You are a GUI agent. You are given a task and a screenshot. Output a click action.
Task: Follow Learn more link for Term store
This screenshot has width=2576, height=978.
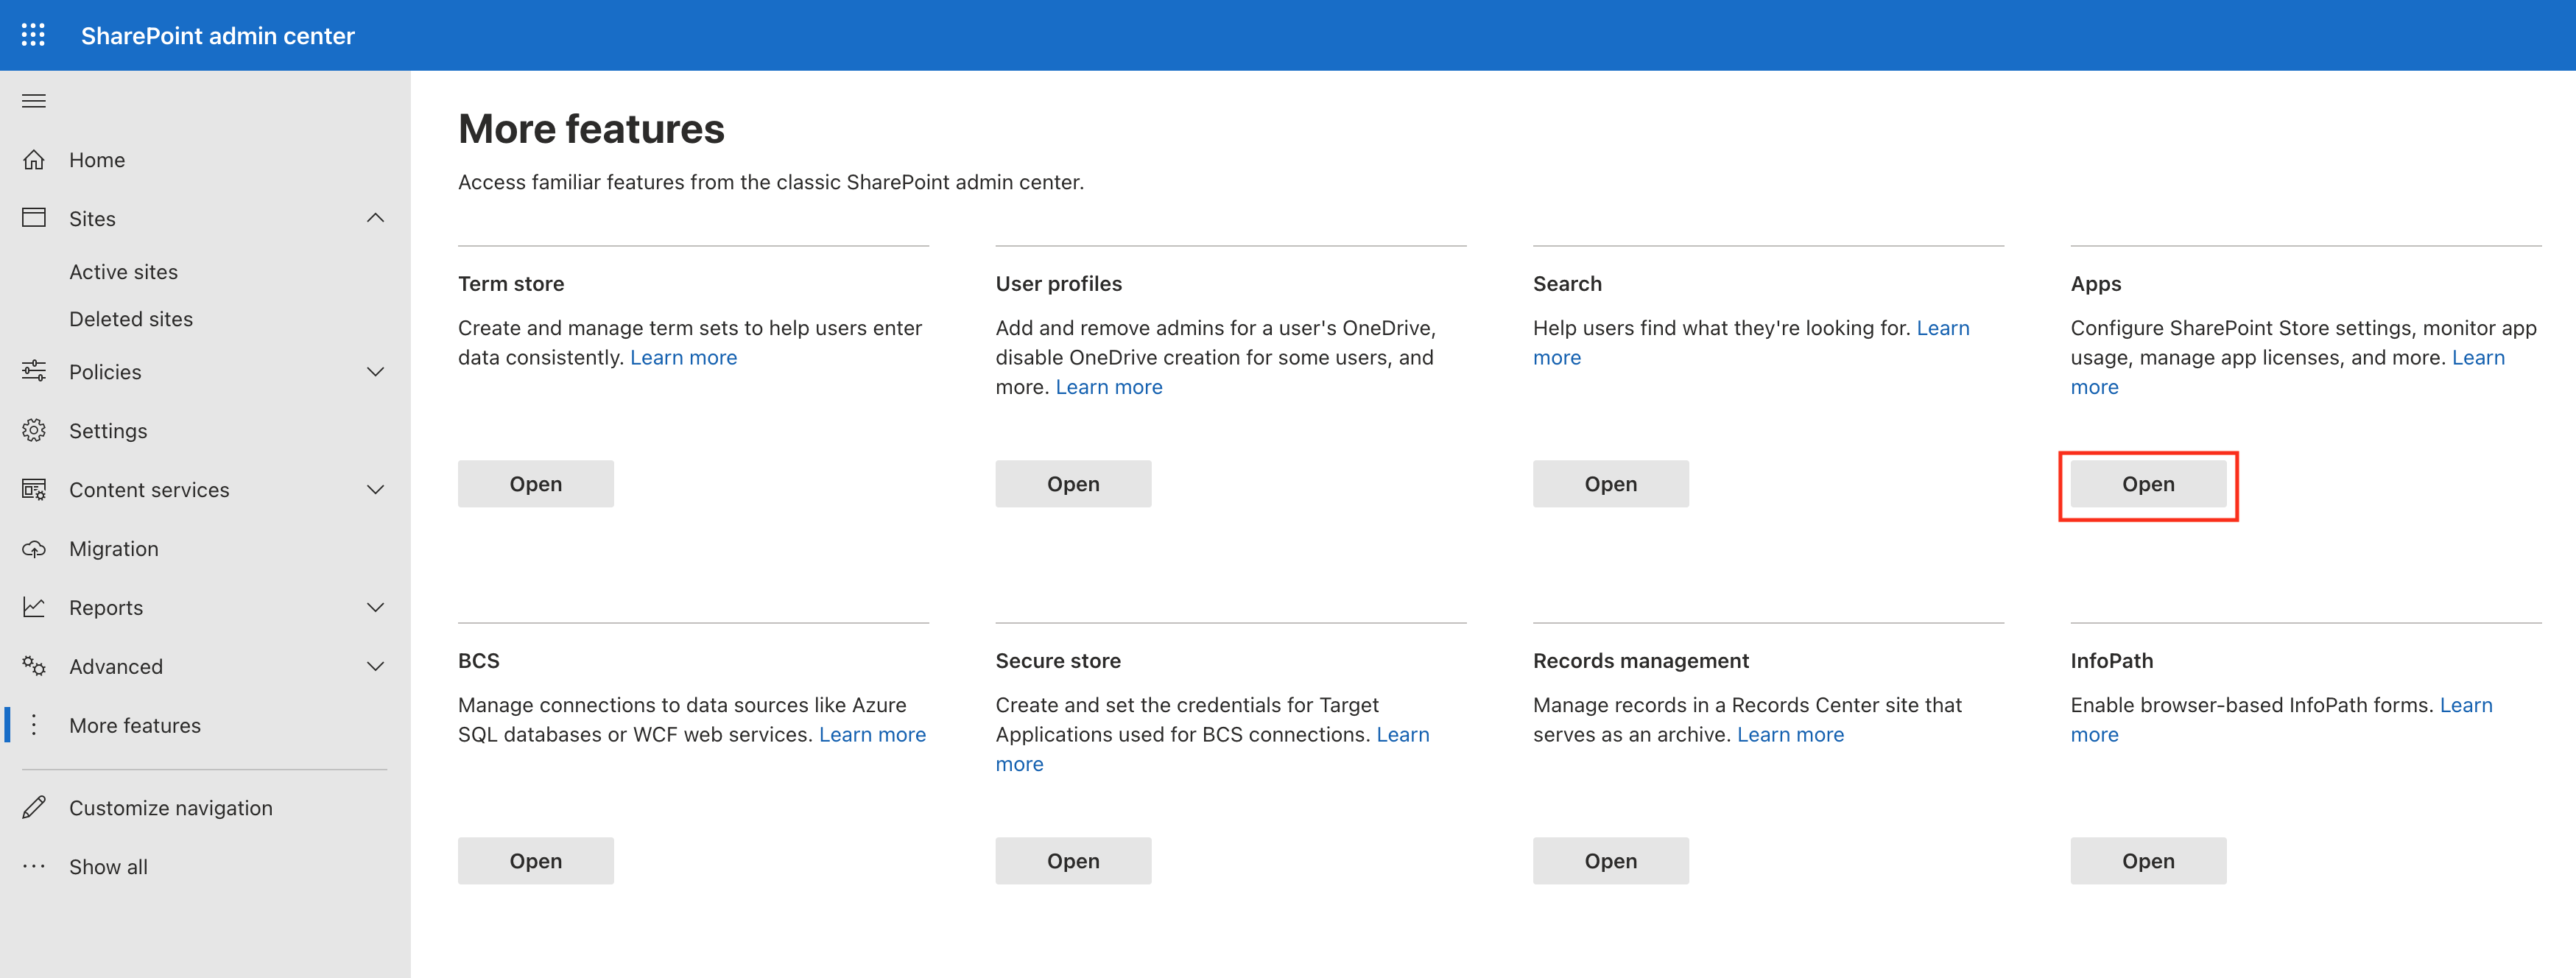(x=683, y=358)
